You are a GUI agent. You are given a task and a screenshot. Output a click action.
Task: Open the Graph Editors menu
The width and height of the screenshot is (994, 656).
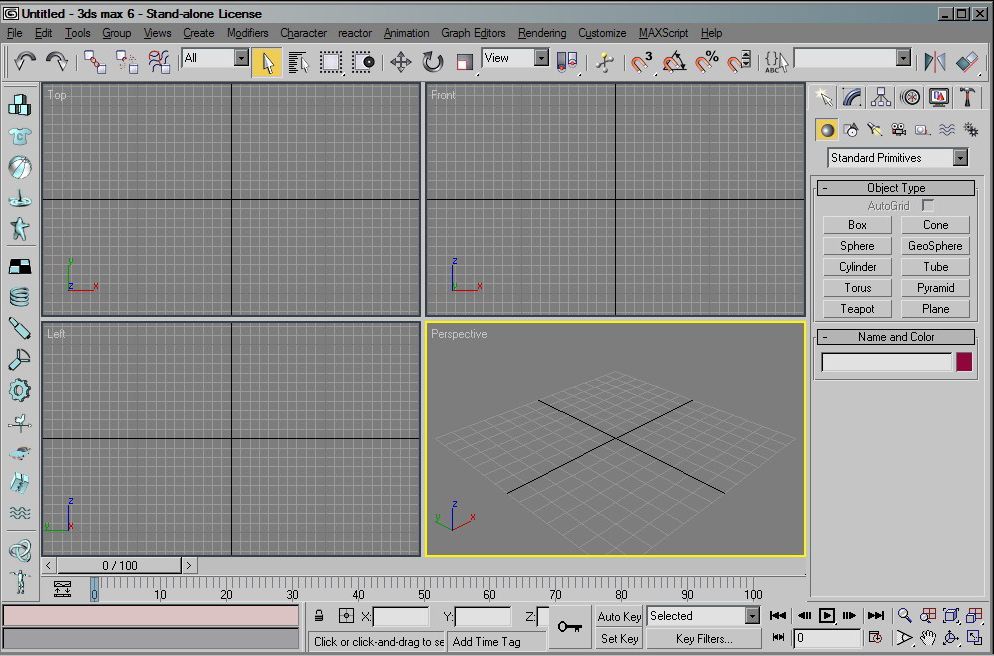pos(473,33)
